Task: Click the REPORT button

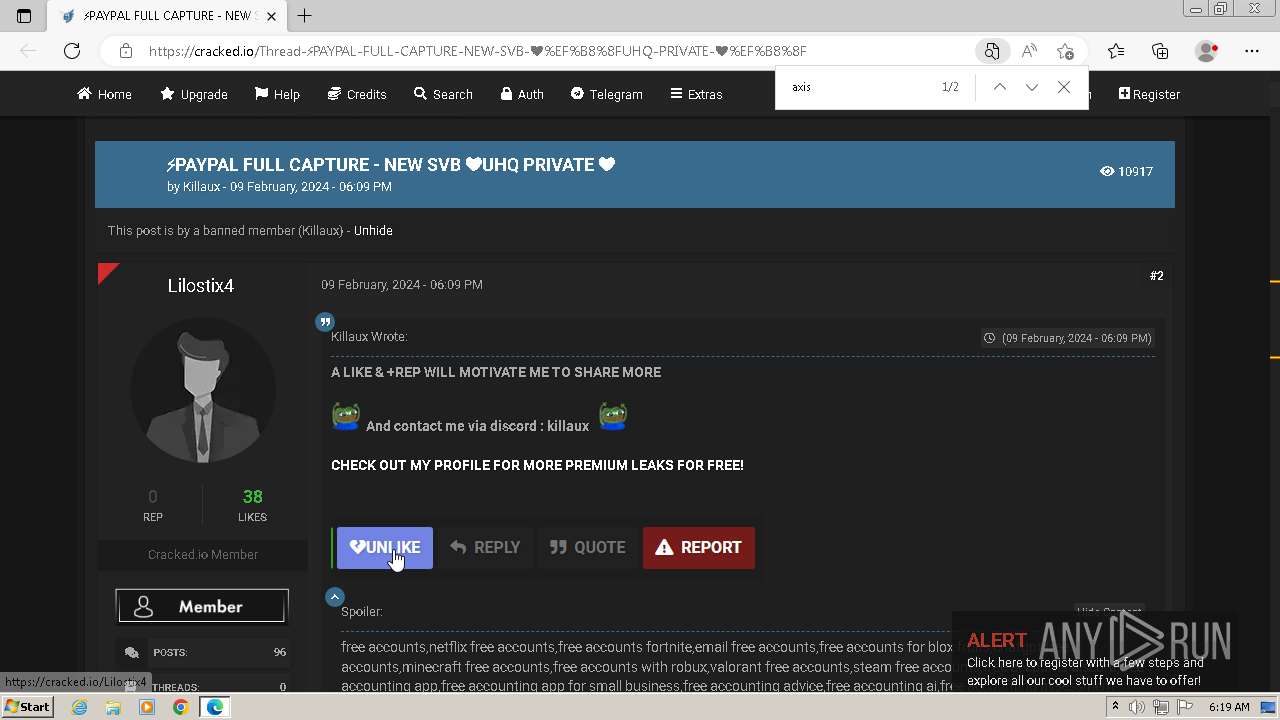Action: (x=698, y=548)
